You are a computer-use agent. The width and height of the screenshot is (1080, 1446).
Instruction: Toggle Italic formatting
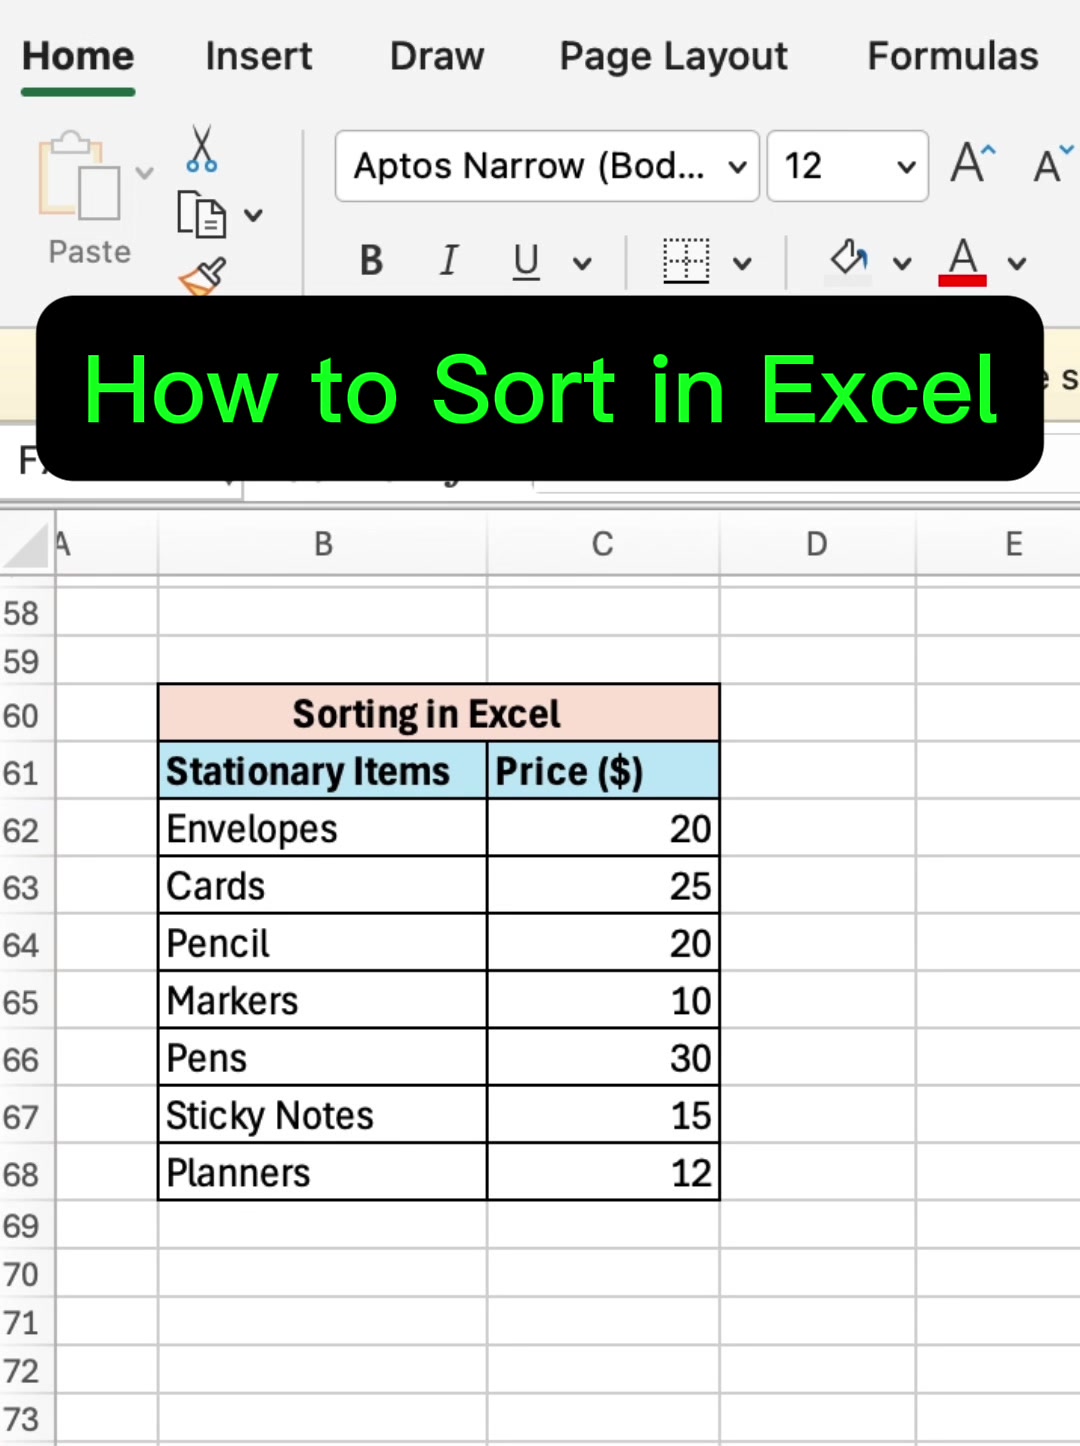449,262
